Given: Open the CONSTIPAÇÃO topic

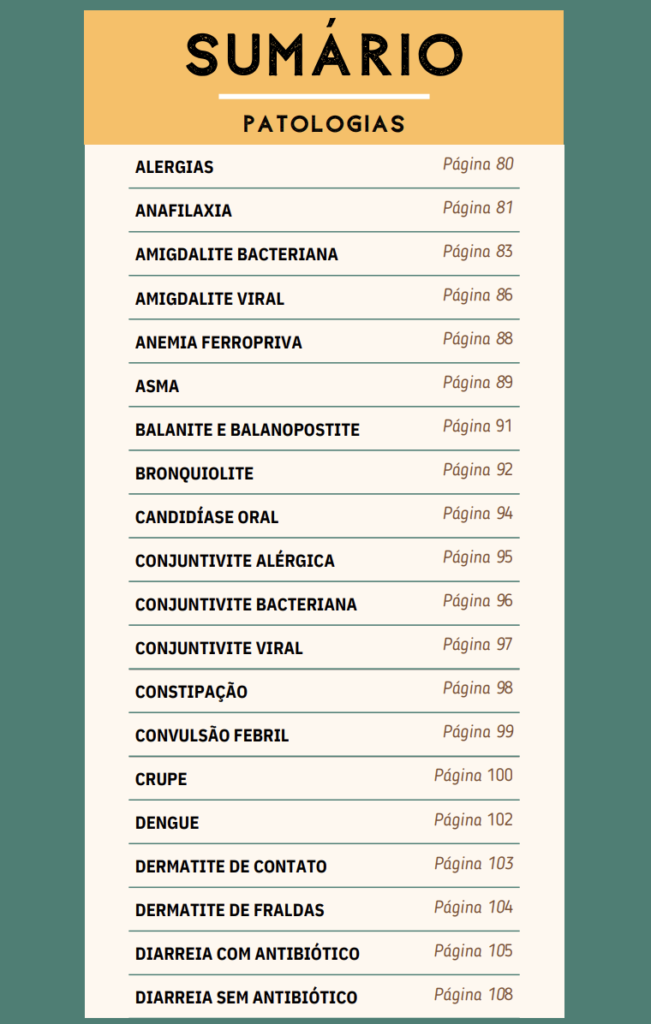Looking at the screenshot, I should click(x=191, y=692).
